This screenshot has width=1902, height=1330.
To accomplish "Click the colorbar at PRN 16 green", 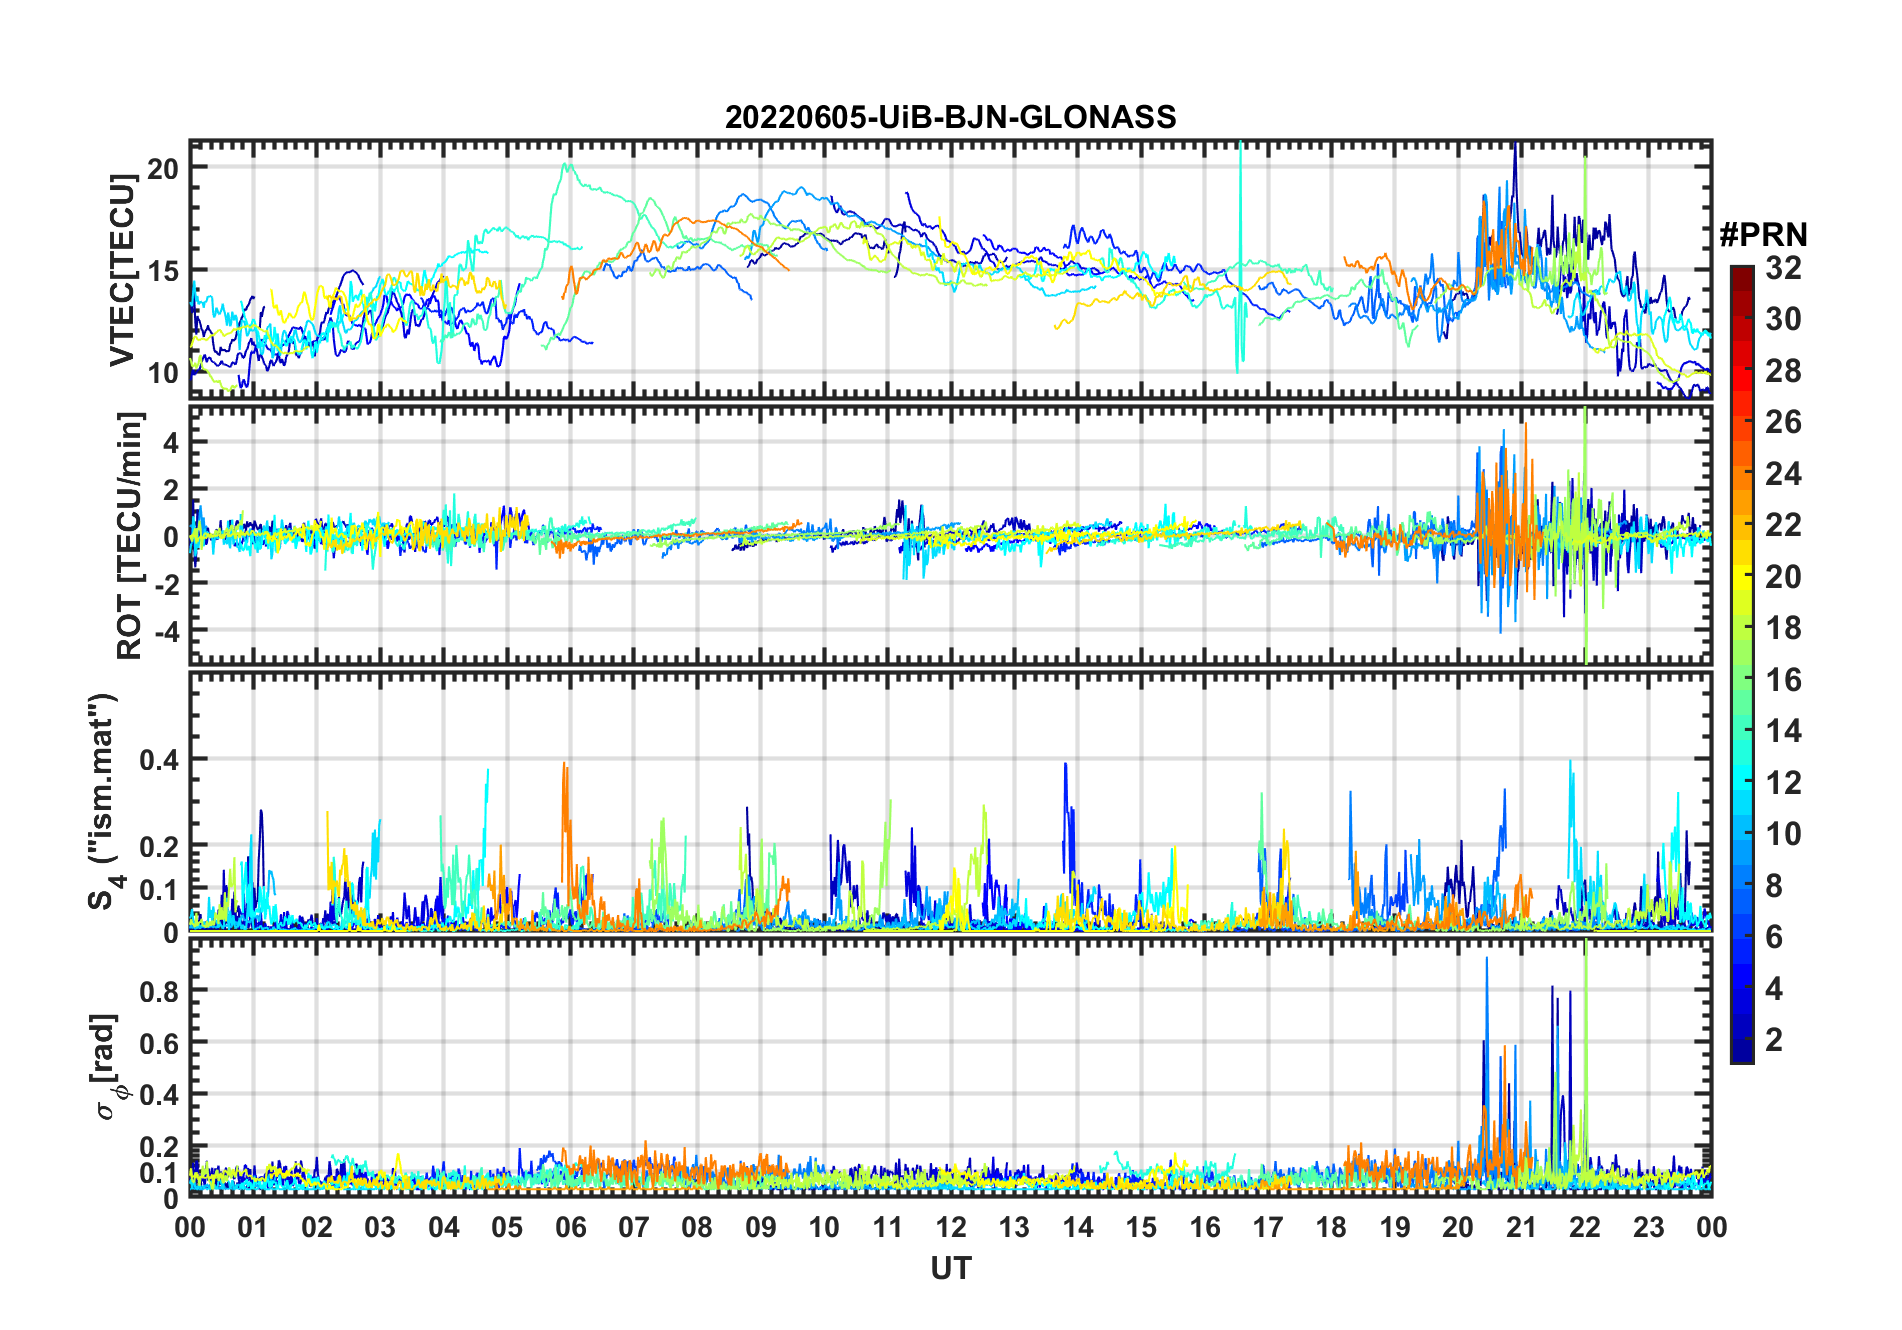I will click(1742, 680).
